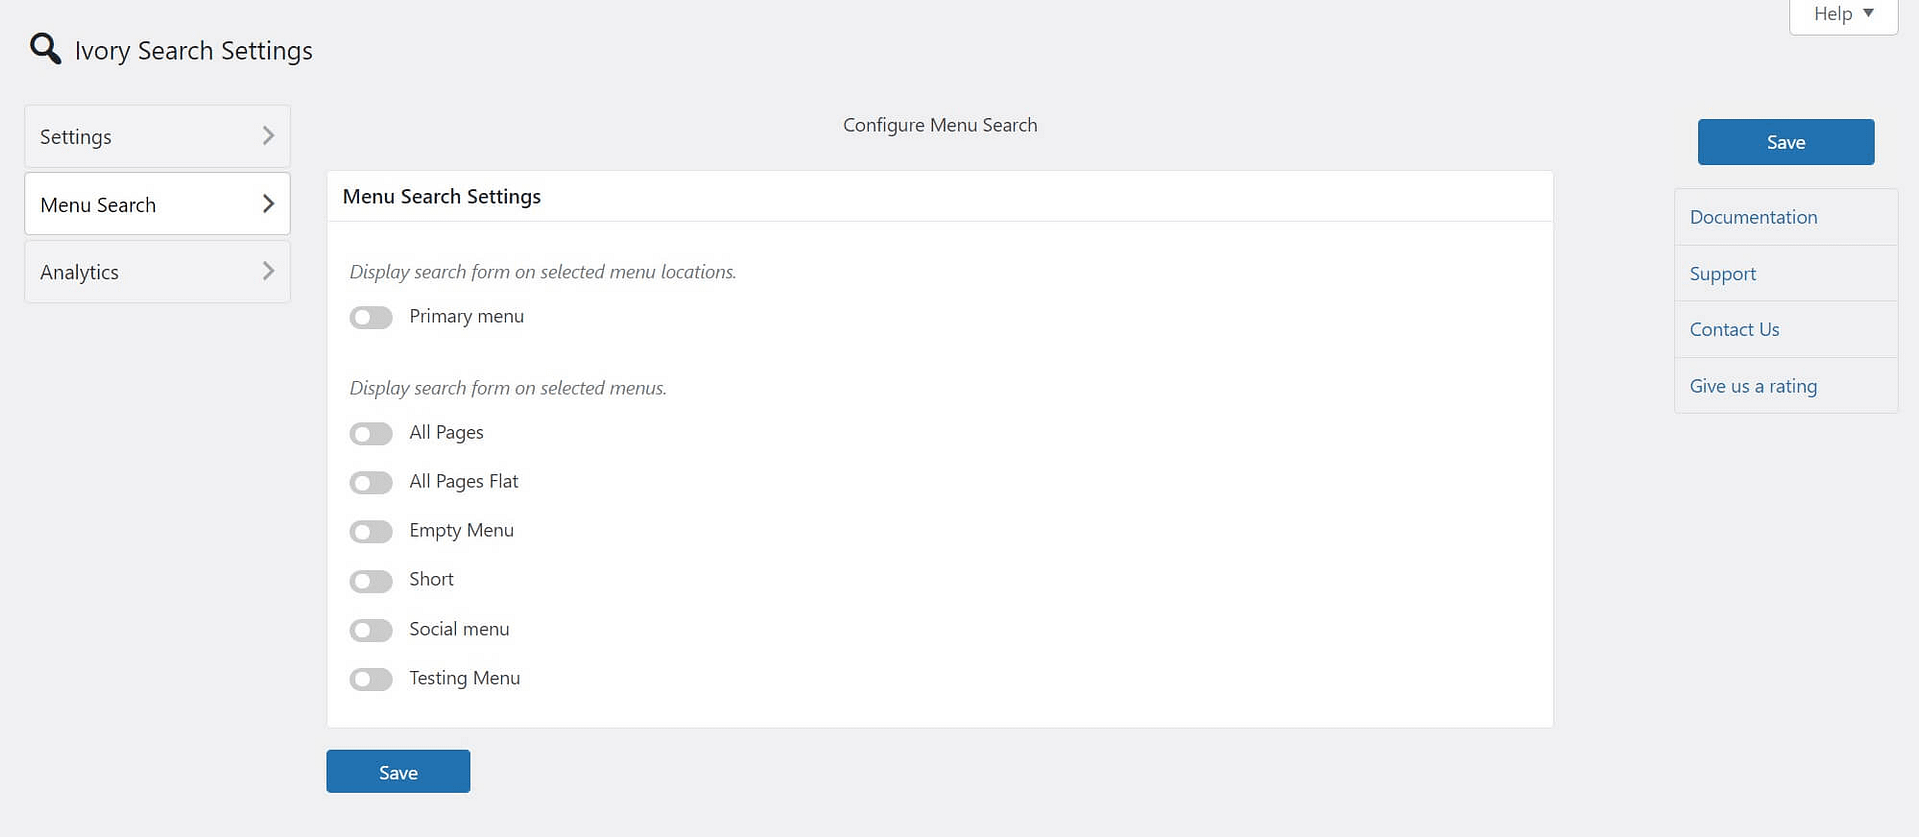
Task: Click the top-right Save button
Action: (1785, 142)
